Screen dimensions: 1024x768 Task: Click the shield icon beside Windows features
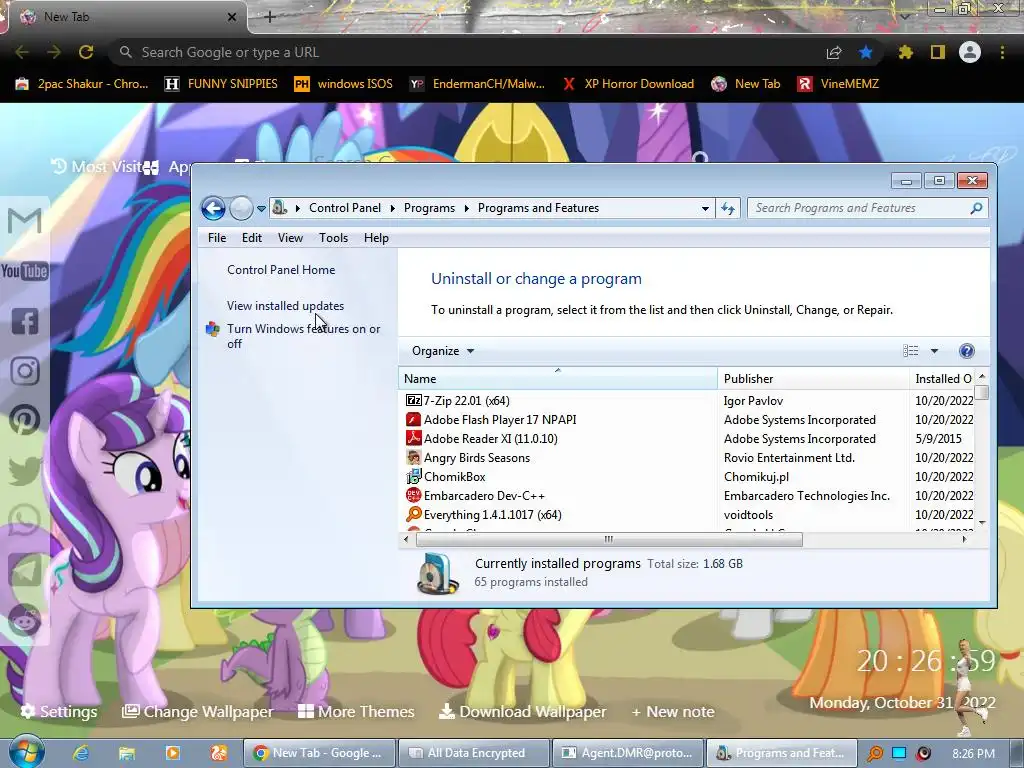click(213, 328)
